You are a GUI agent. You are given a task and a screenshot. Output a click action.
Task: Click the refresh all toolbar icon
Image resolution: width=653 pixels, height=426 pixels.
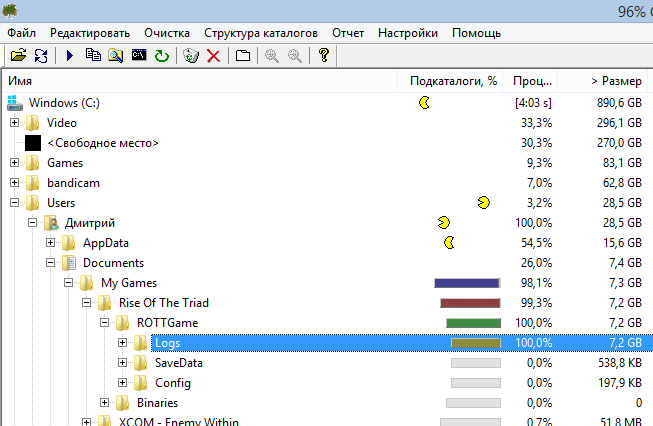[x=41, y=55]
